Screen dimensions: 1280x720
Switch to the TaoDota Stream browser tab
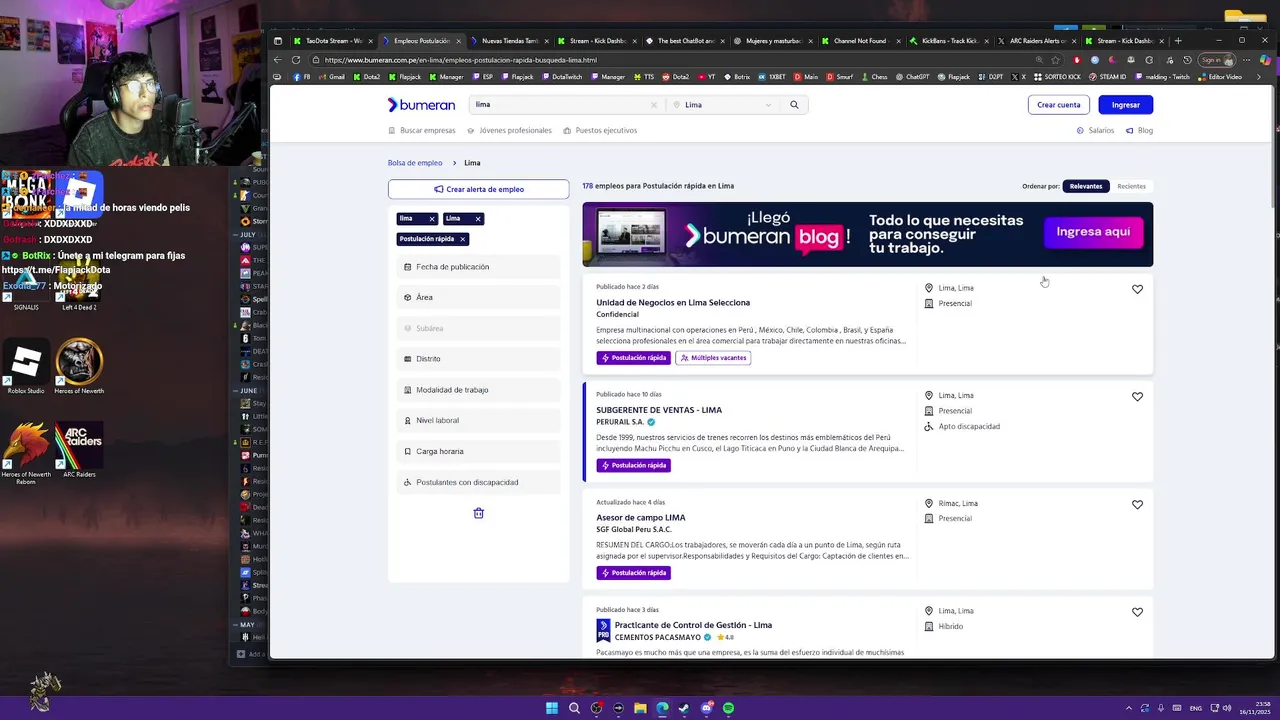(x=333, y=41)
